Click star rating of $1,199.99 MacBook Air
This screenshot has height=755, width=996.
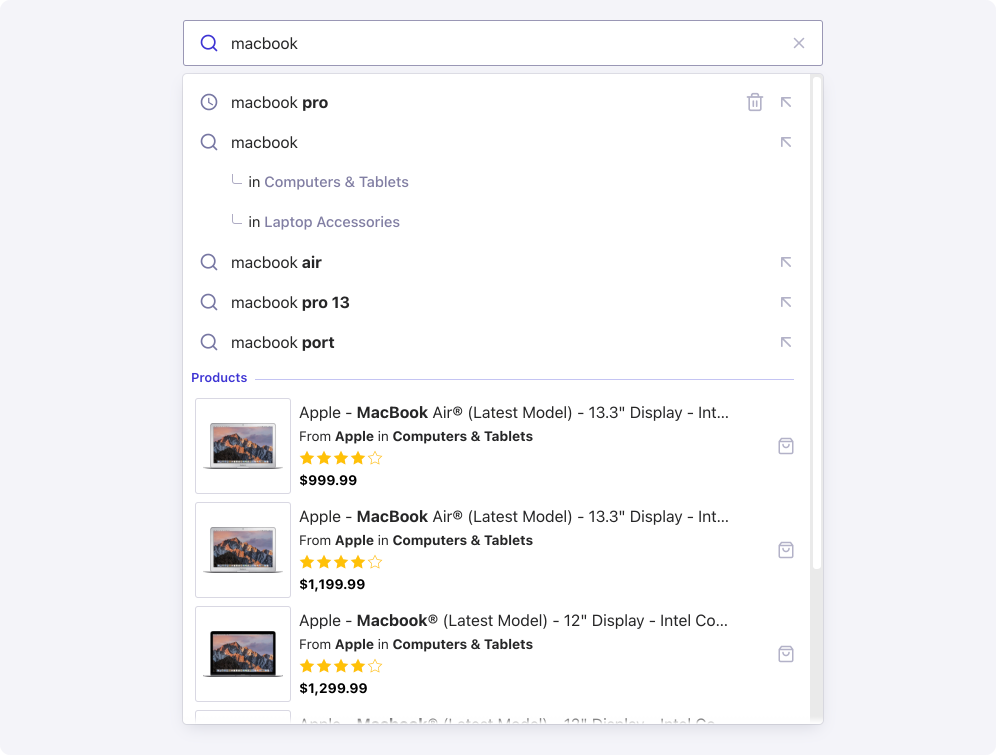click(x=341, y=562)
